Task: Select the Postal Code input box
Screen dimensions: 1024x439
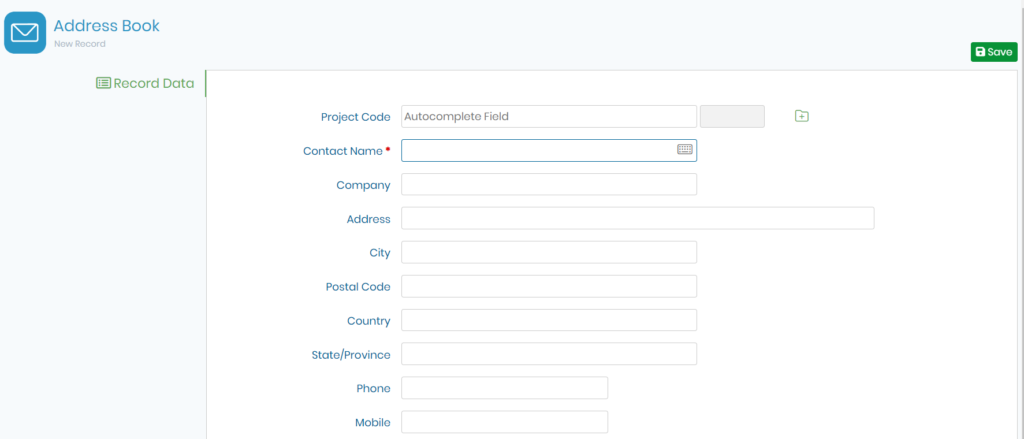Action: [549, 286]
